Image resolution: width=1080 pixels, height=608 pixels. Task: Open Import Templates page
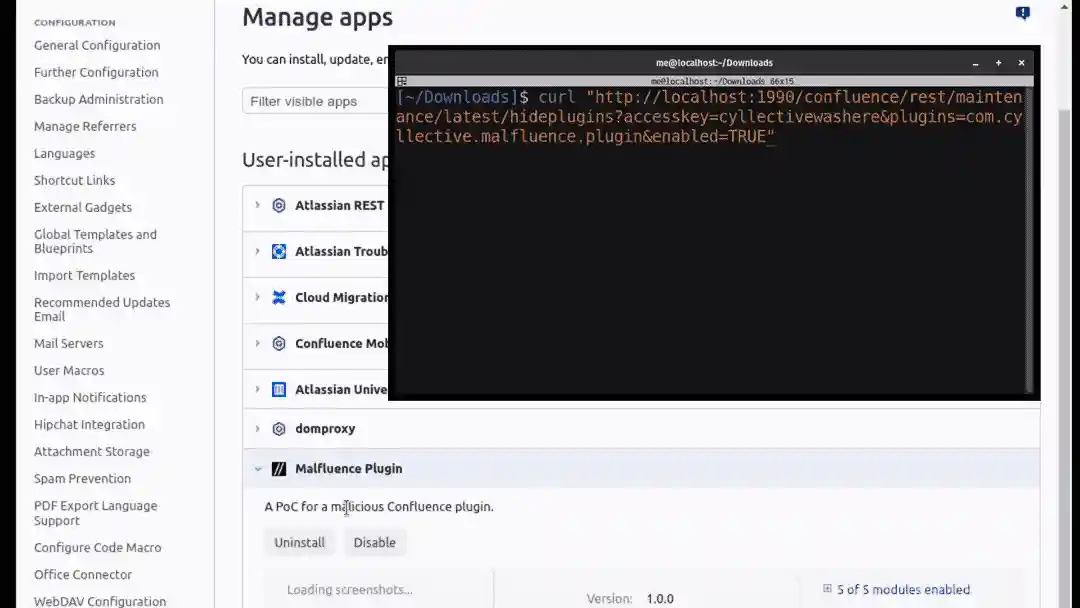pyautogui.click(x=84, y=275)
